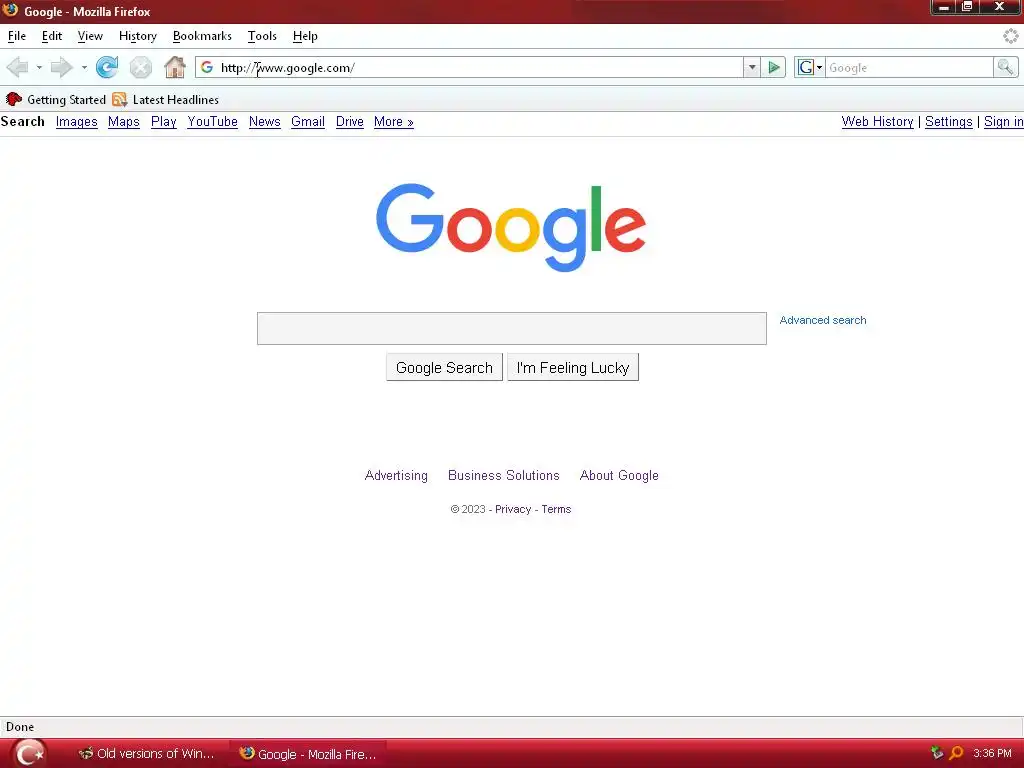Image resolution: width=1024 pixels, height=768 pixels.
Task: Open the Forward button history dropdown arrow
Action: [x=84, y=67]
